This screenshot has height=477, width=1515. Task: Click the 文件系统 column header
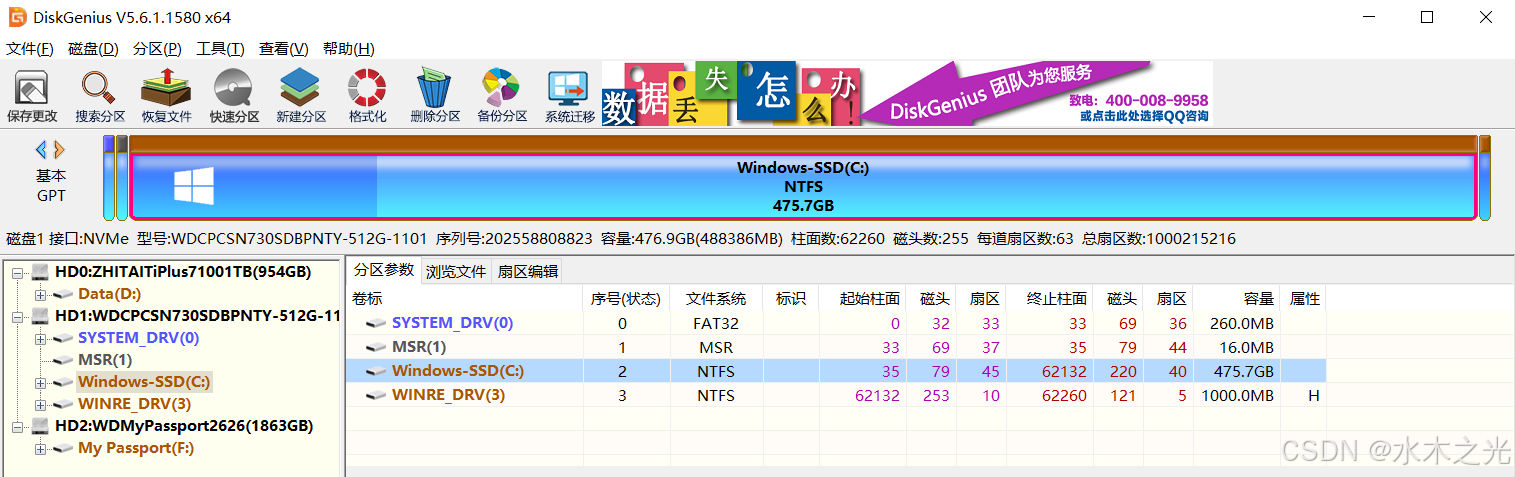[716, 299]
